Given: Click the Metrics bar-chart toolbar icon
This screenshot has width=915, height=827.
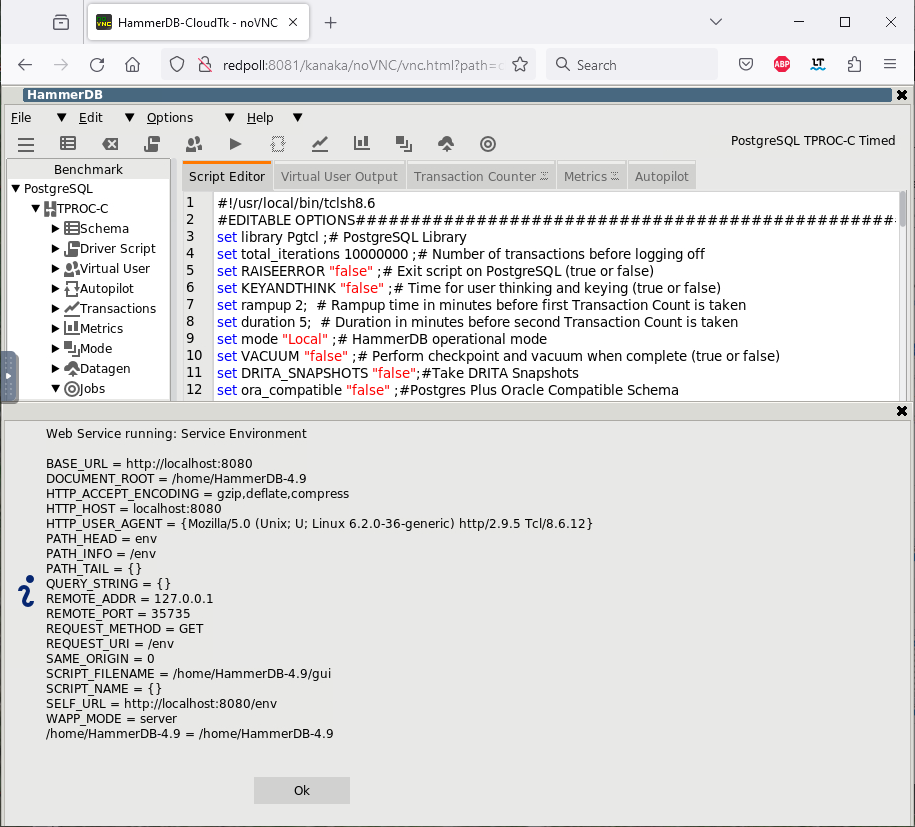Looking at the screenshot, I should click(362, 144).
